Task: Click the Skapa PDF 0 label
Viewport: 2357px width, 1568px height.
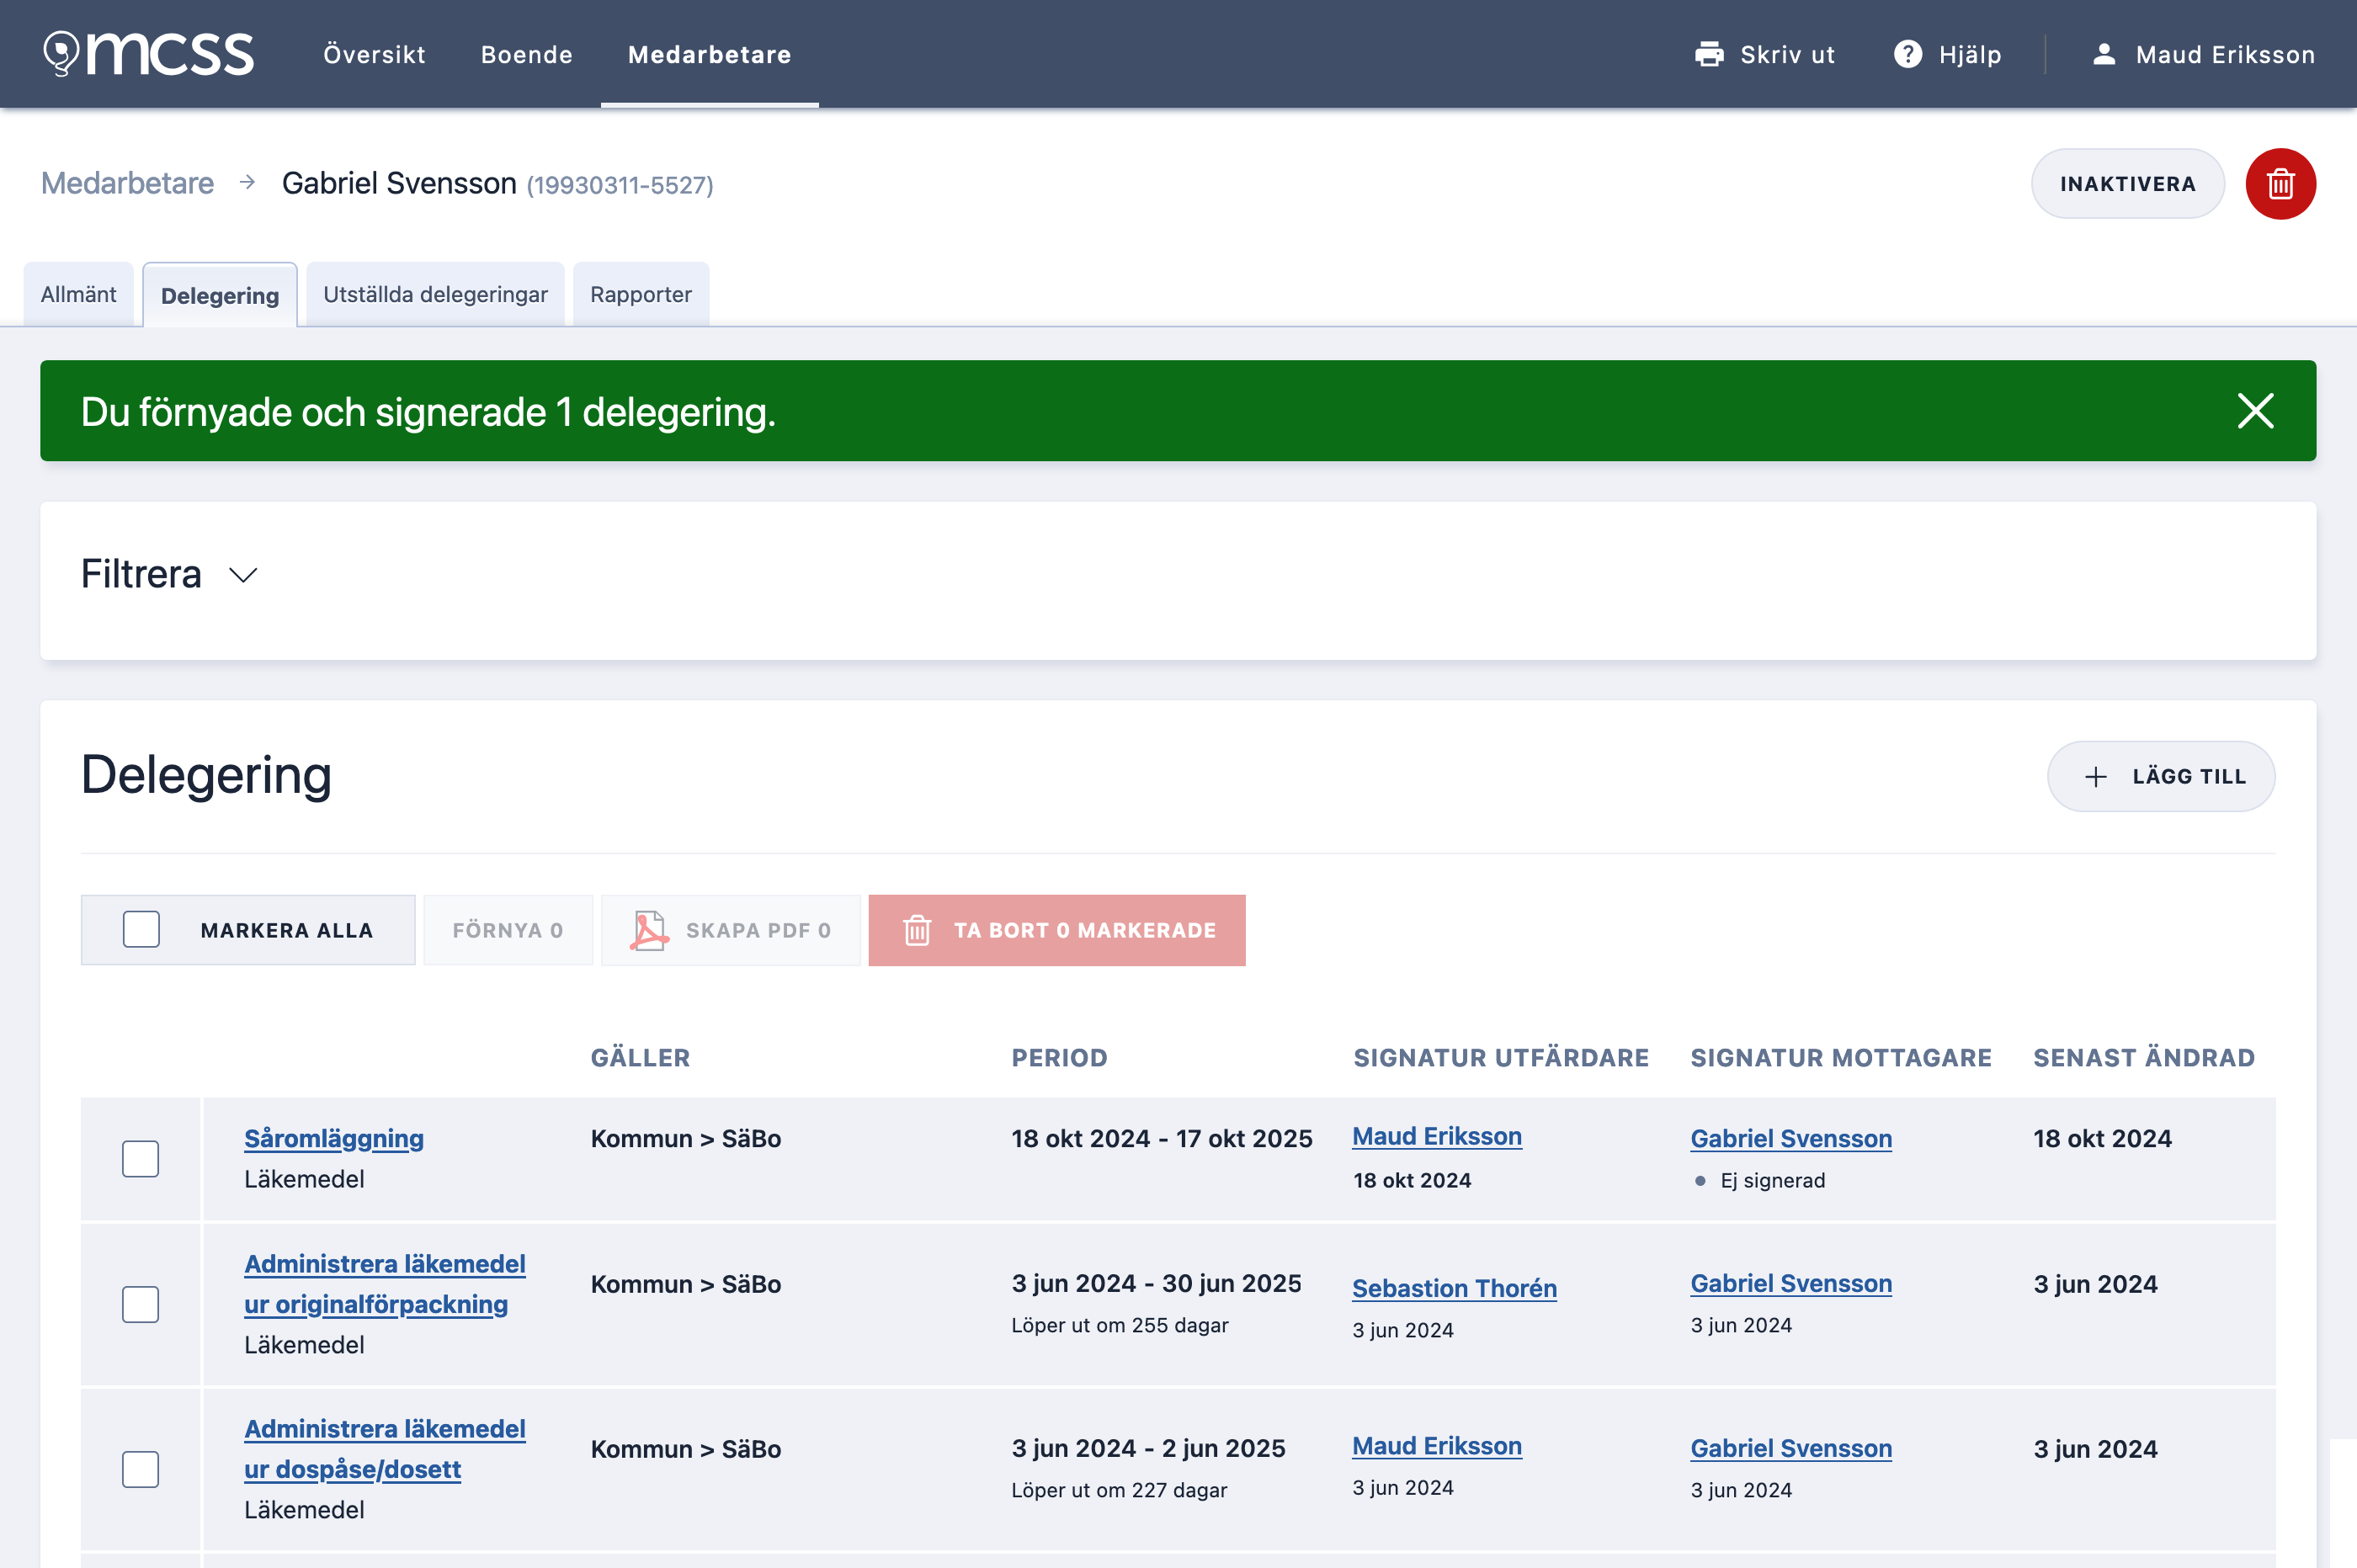Action: coord(758,930)
